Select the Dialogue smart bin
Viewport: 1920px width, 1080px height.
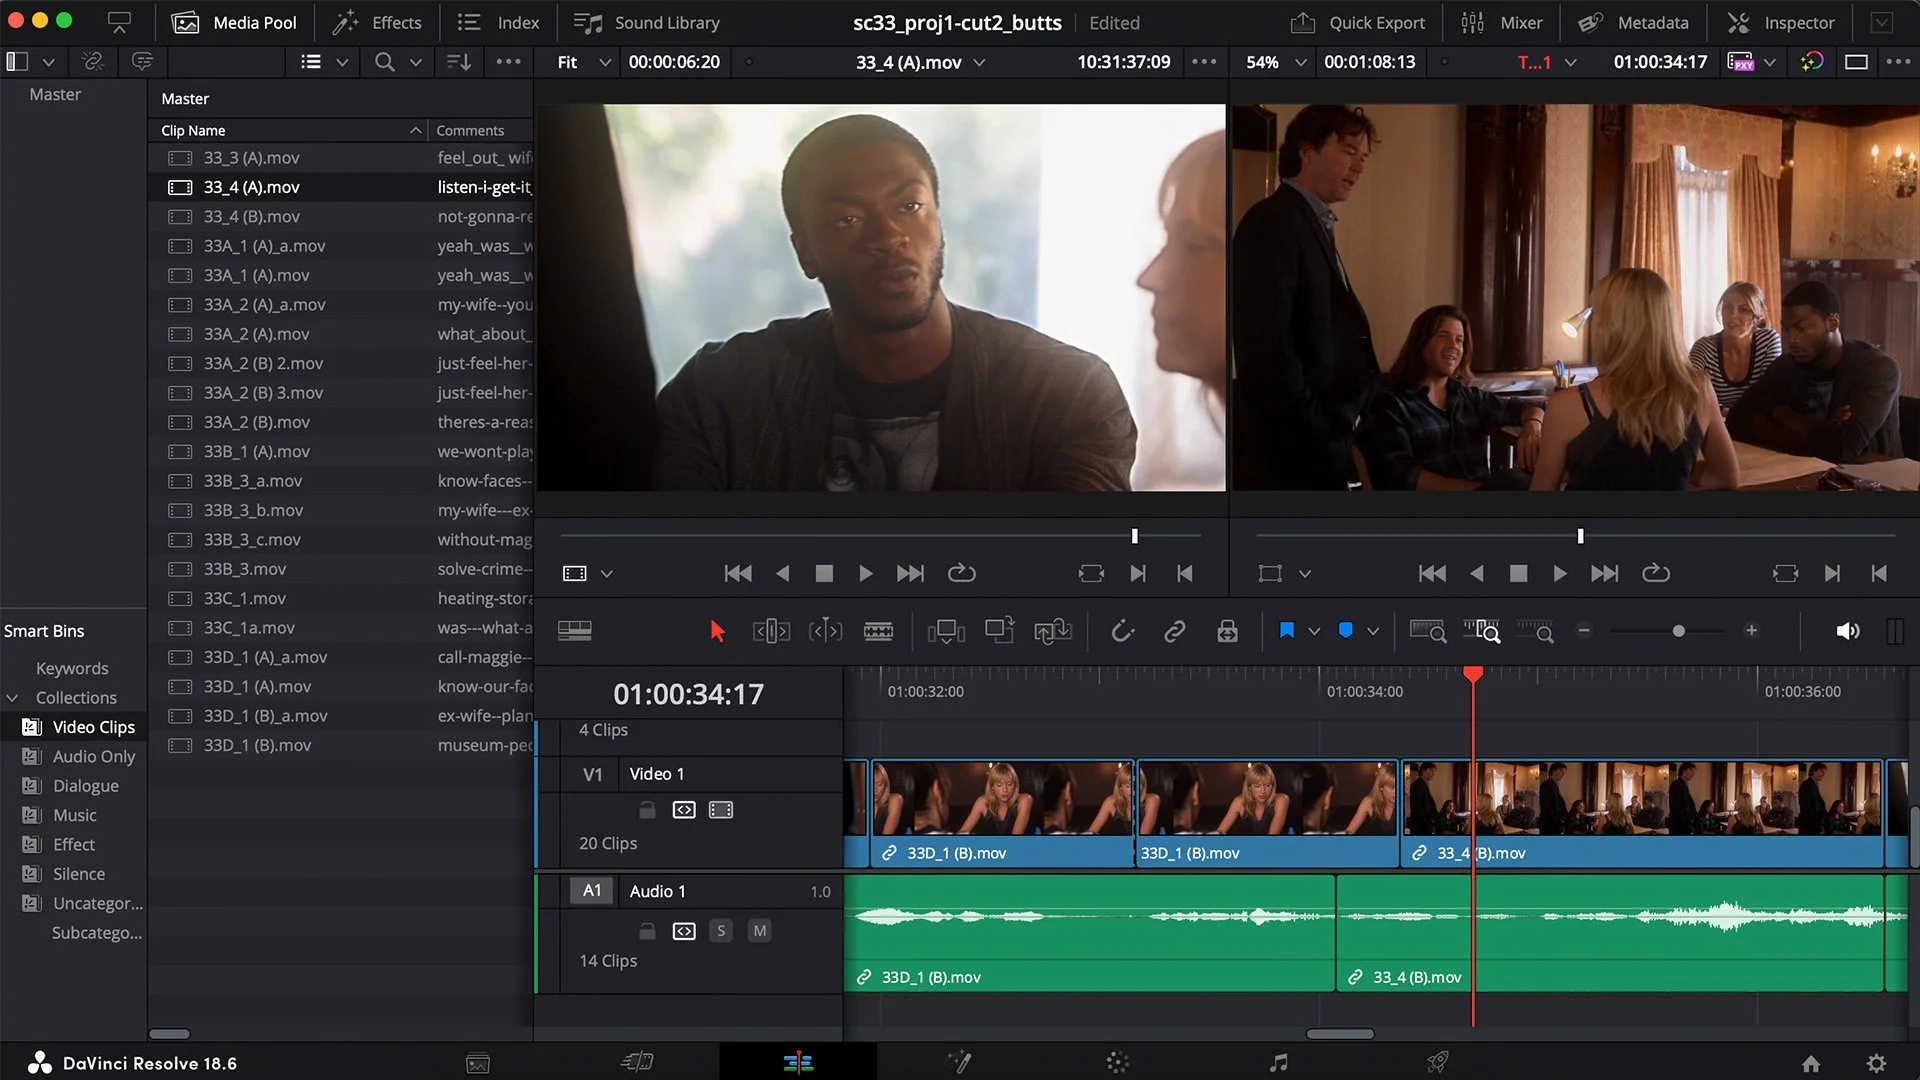85,786
